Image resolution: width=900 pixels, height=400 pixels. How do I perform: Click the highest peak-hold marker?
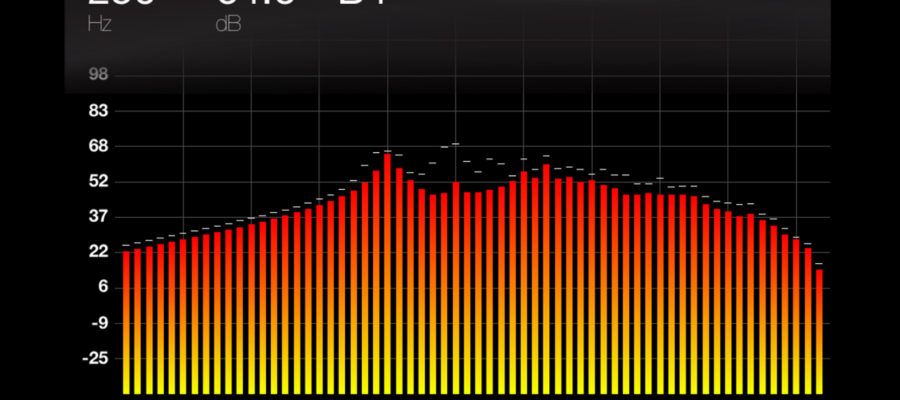pyautogui.click(x=456, y=144)
